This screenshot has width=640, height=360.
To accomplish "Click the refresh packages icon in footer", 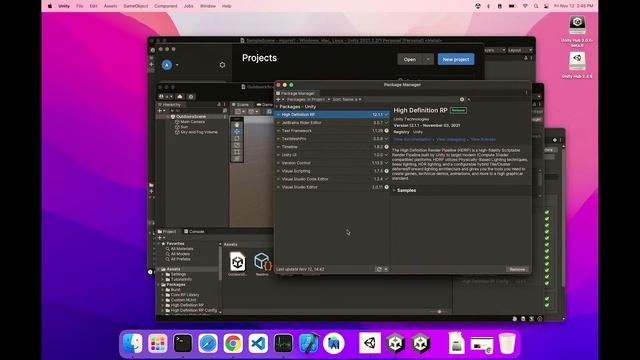I will [379, 269].
